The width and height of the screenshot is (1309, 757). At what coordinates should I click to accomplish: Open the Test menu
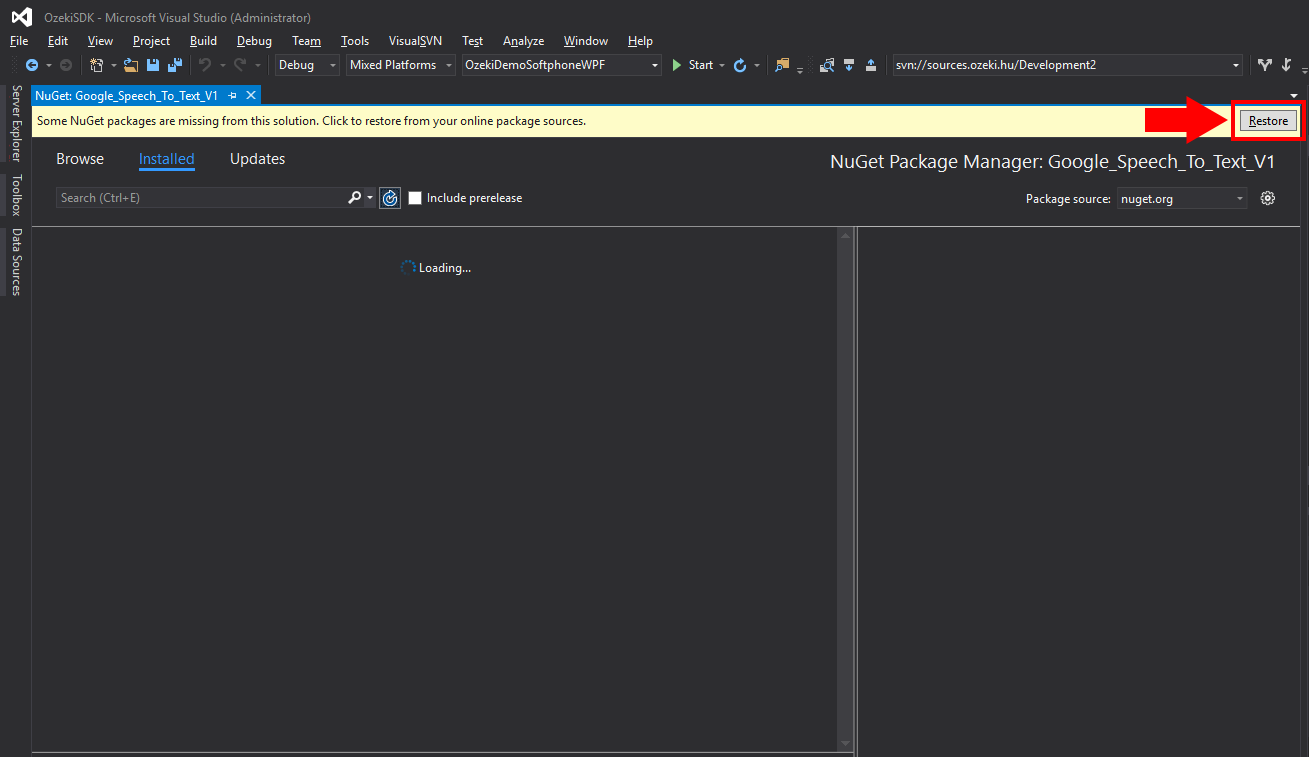click(472, 41)
